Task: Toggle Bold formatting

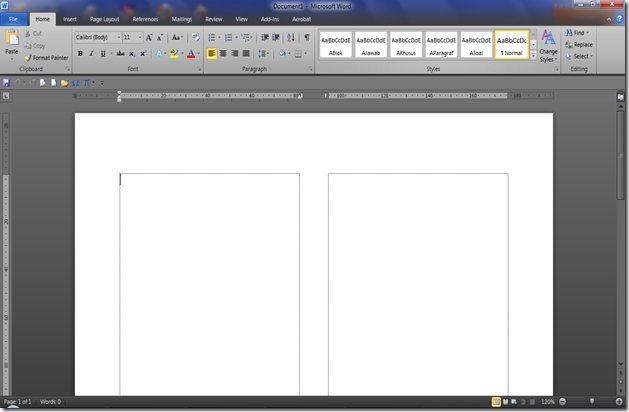Action: 80,53
